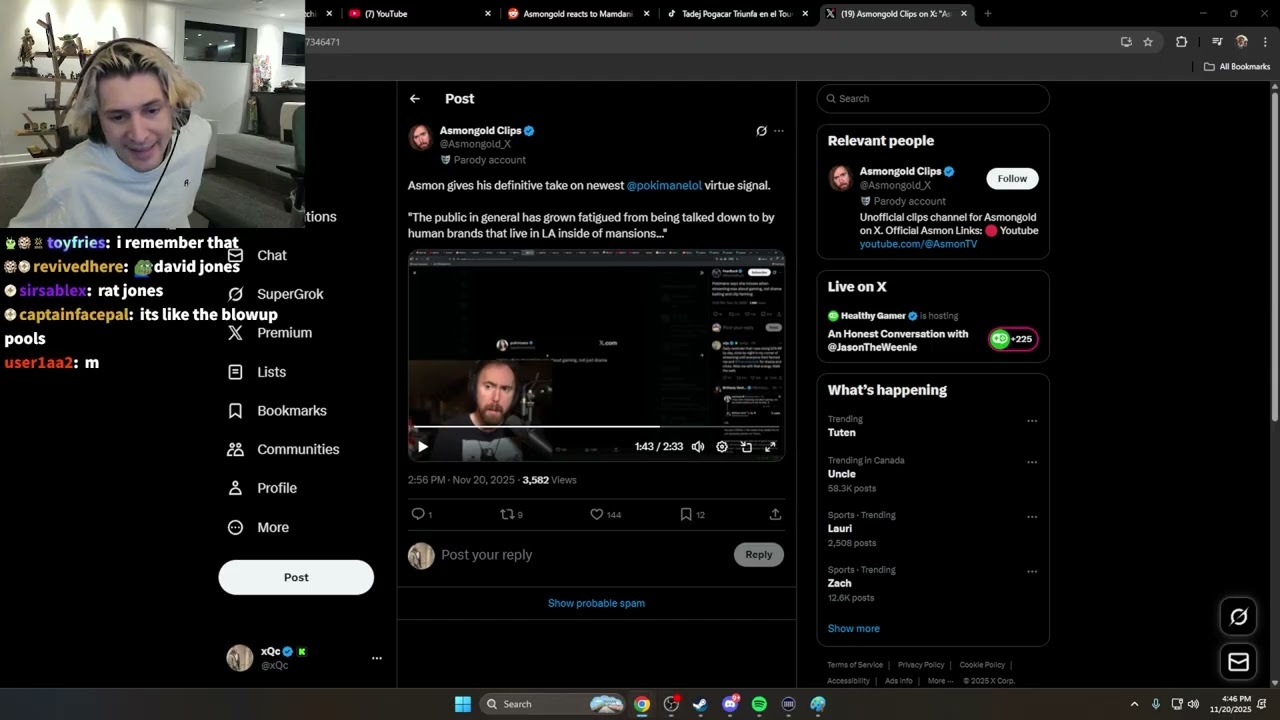Open more options for Lauri trend
Viewport: 1280px width, 720px height.
coord(1032,517)
